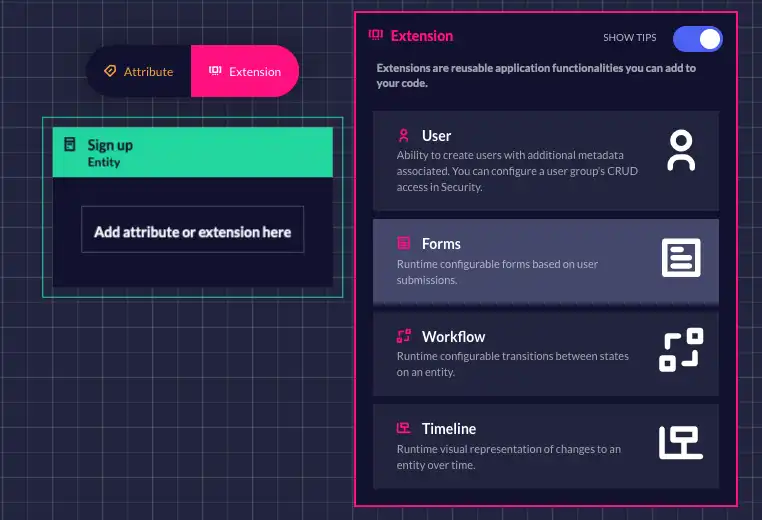This screenshot has height=520, width=762.
Task: Turn off the Show Tips toggle
Action: [697, 38]
